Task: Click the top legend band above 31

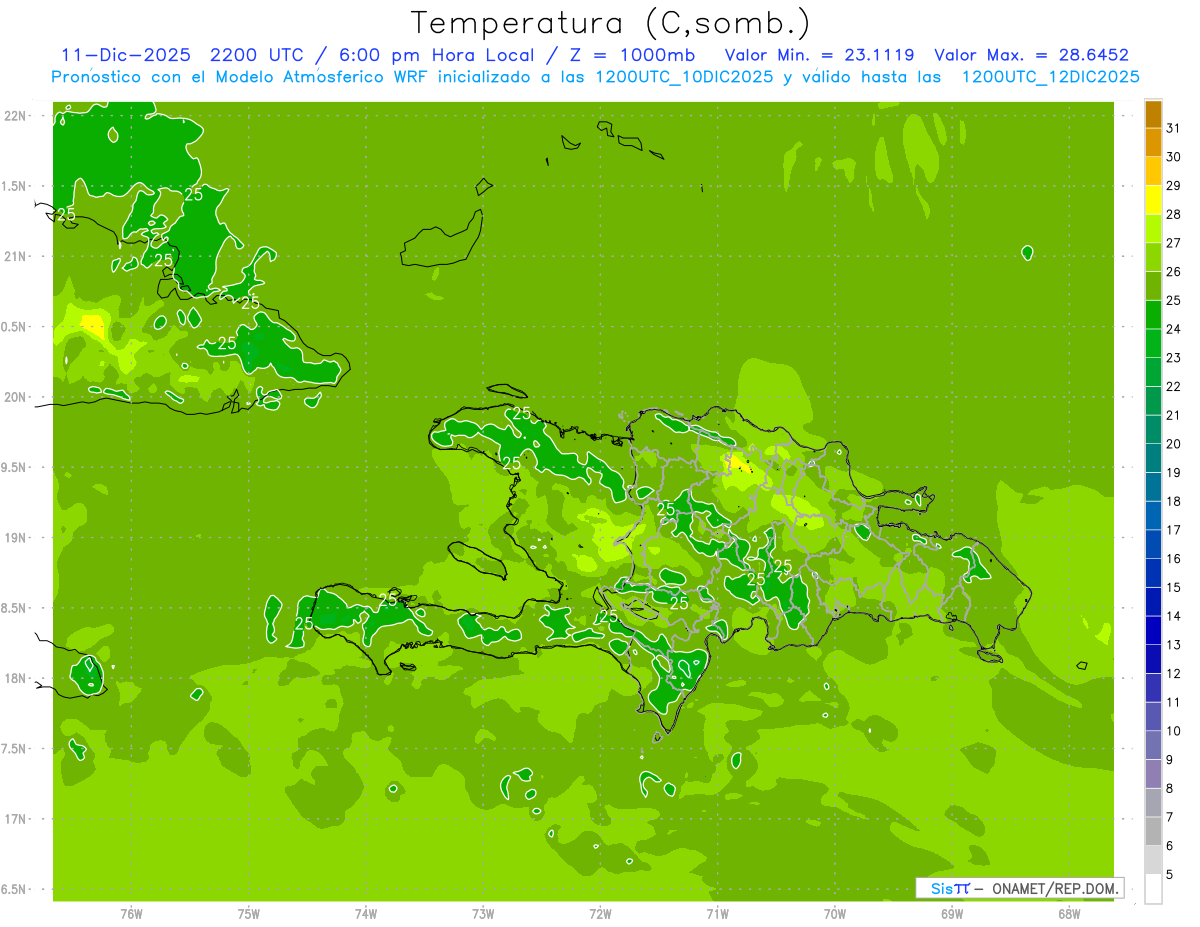Action: click(x=1153, y=114)
